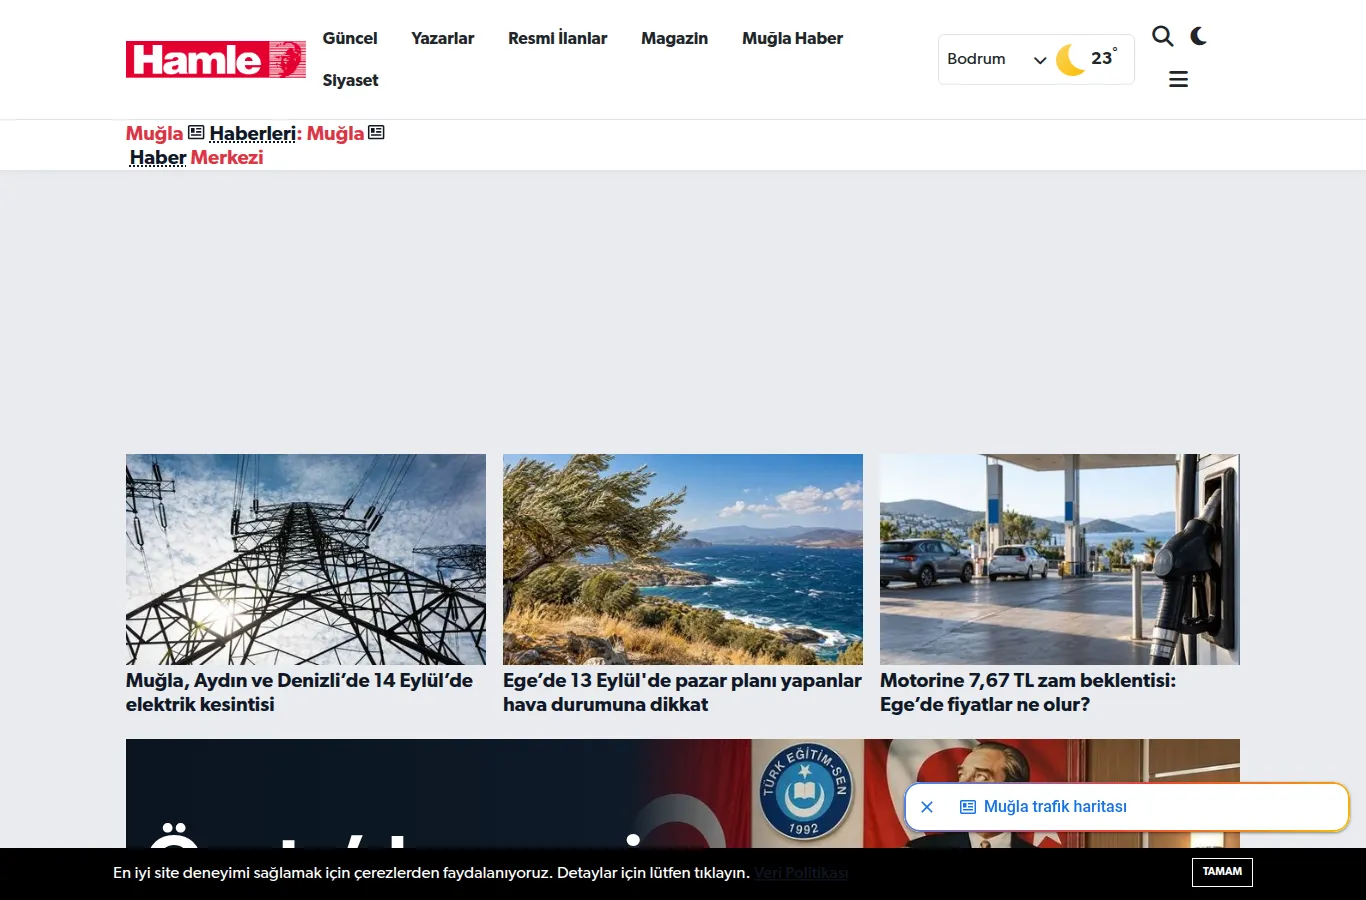
Task: Open the search magnifier icon
Action: (x=1162, y=37)
